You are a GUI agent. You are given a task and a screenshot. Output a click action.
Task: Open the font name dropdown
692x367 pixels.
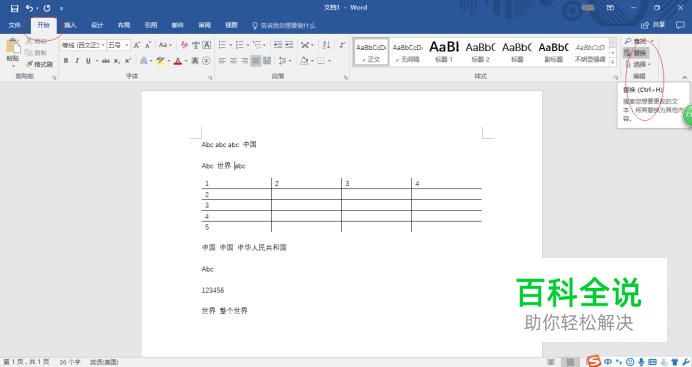click(103, 45)
